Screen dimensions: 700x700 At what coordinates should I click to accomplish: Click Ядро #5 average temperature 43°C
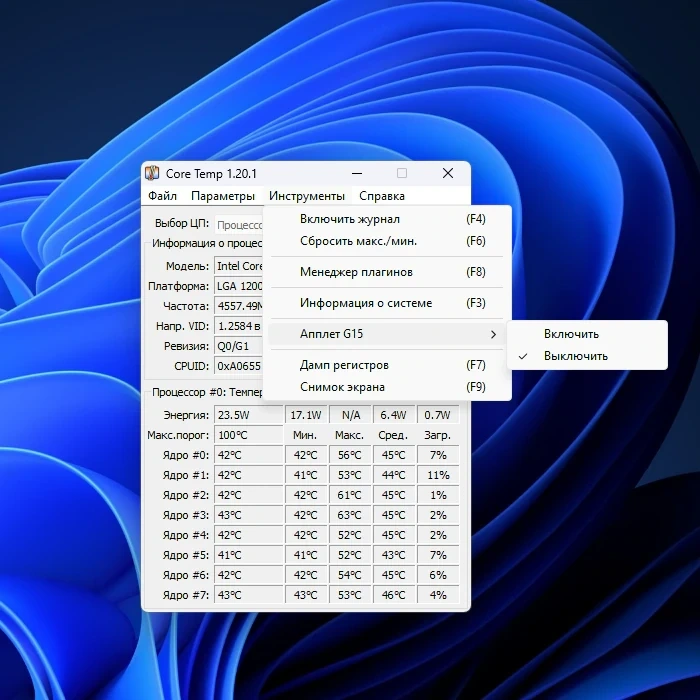pyautogui.click(x=394, y=555)
